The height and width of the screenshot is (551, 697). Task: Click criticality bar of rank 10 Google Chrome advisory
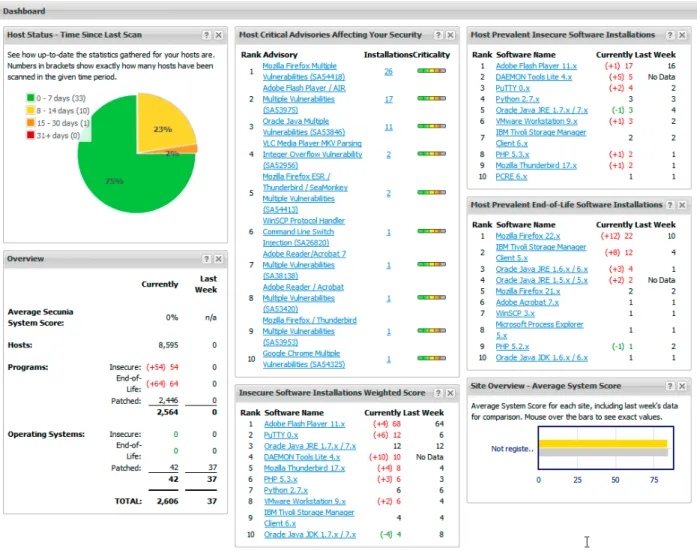[431, 358]
